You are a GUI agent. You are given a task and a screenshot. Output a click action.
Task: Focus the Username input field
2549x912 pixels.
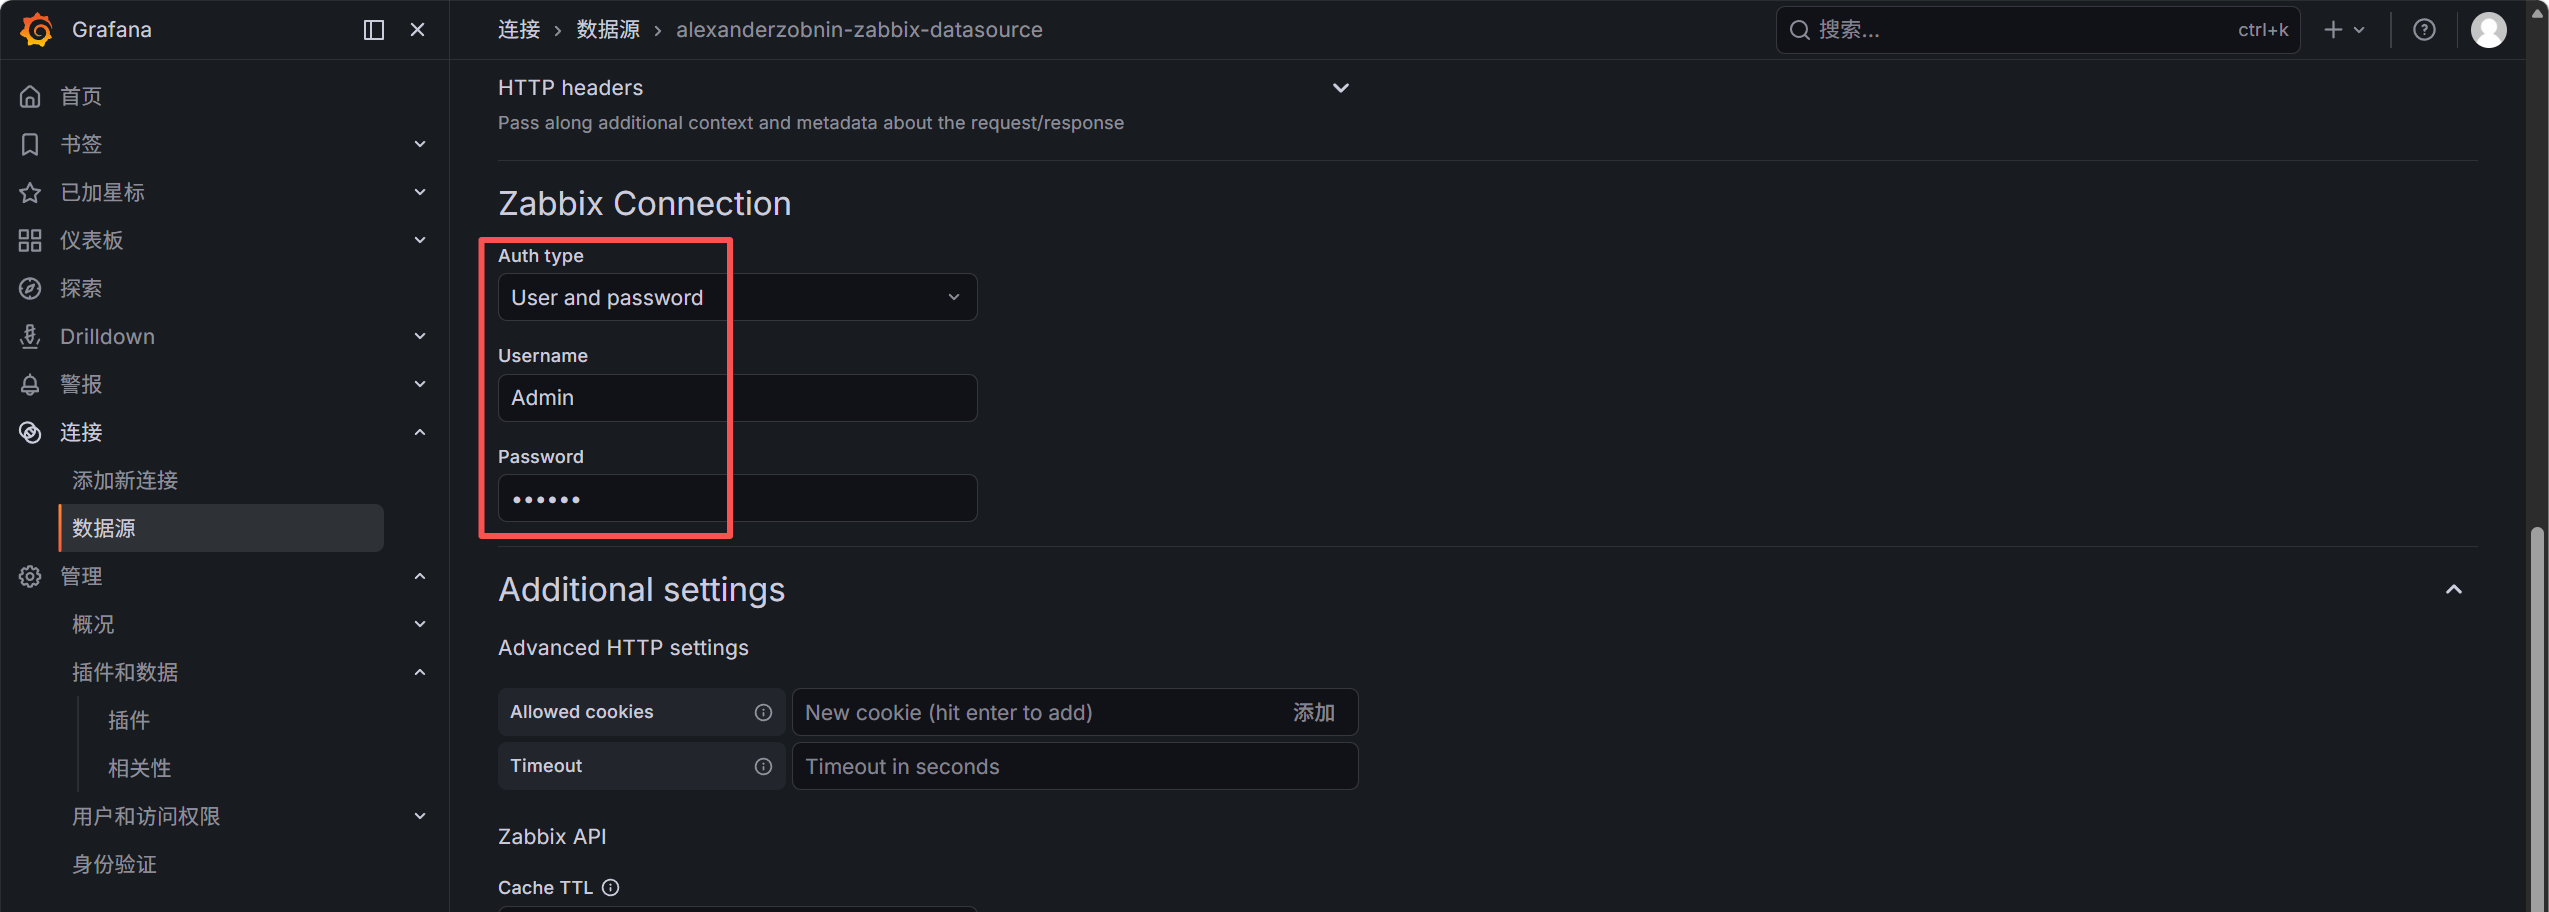[737, 398]
